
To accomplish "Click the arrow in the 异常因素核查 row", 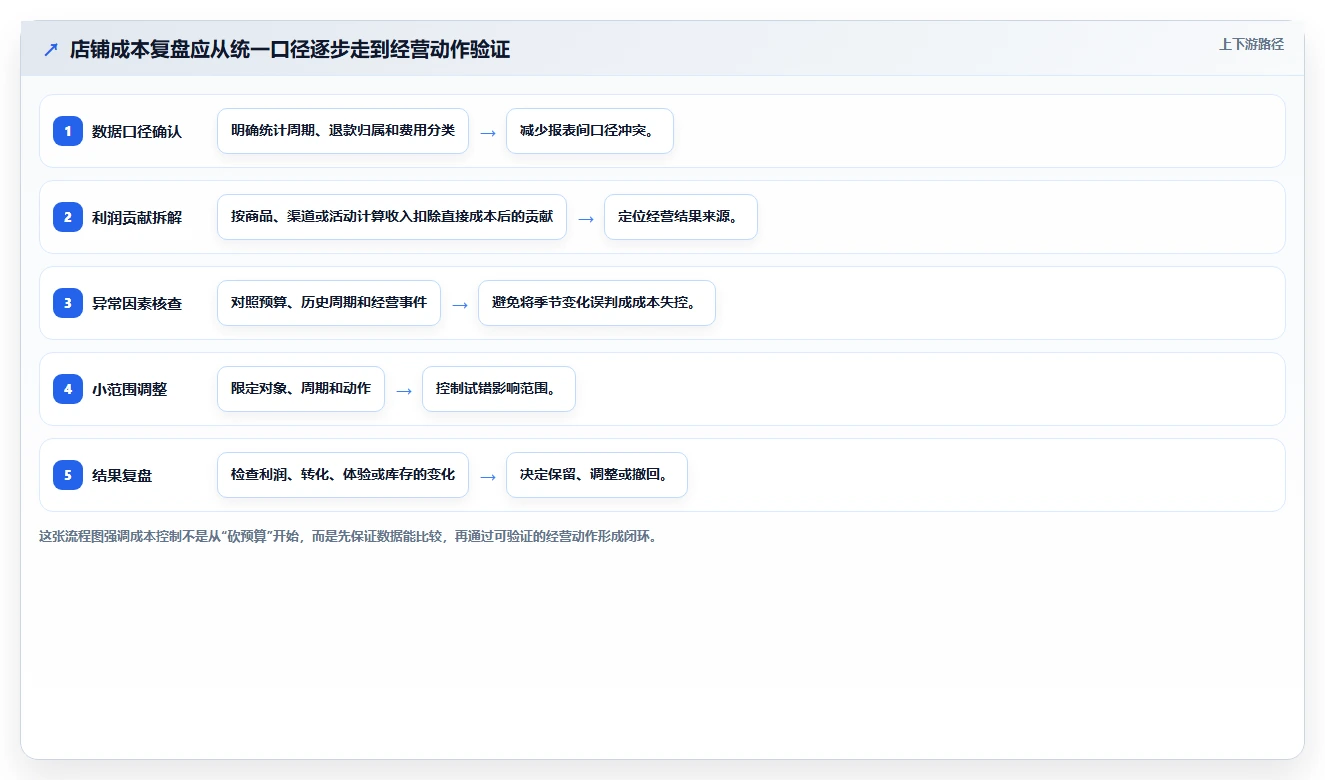I will click(460, 304).
